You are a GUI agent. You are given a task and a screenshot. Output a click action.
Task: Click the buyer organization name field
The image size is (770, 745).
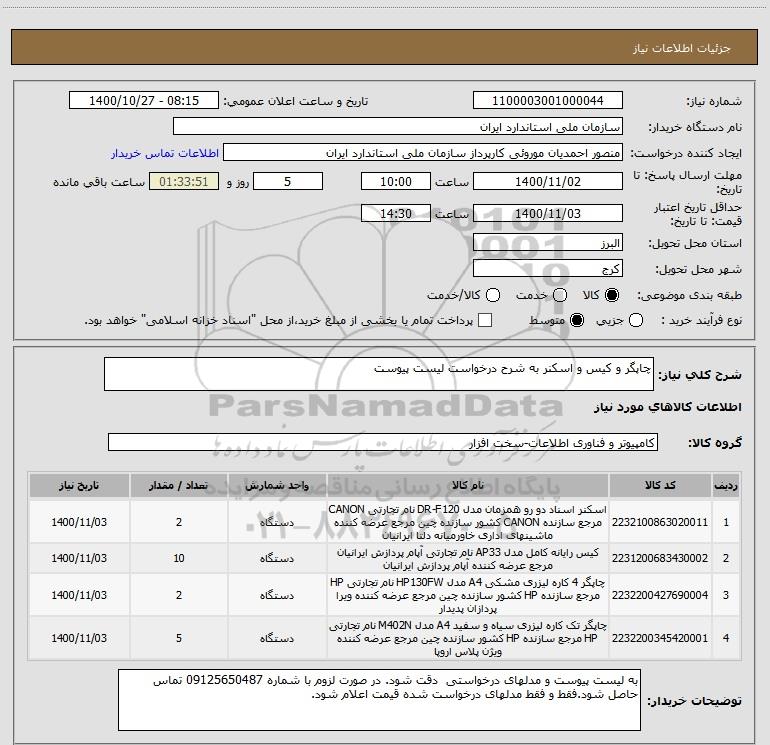coord(398,127)
